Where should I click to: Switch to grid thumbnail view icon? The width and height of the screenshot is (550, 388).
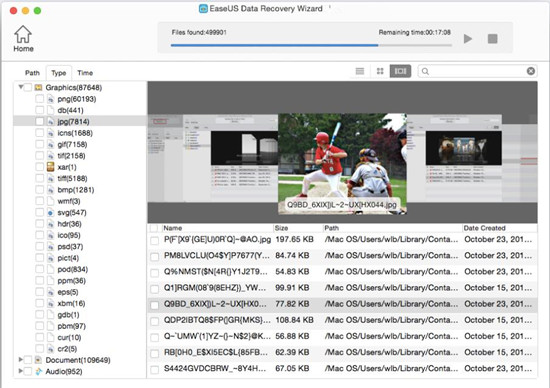(380, 71)
